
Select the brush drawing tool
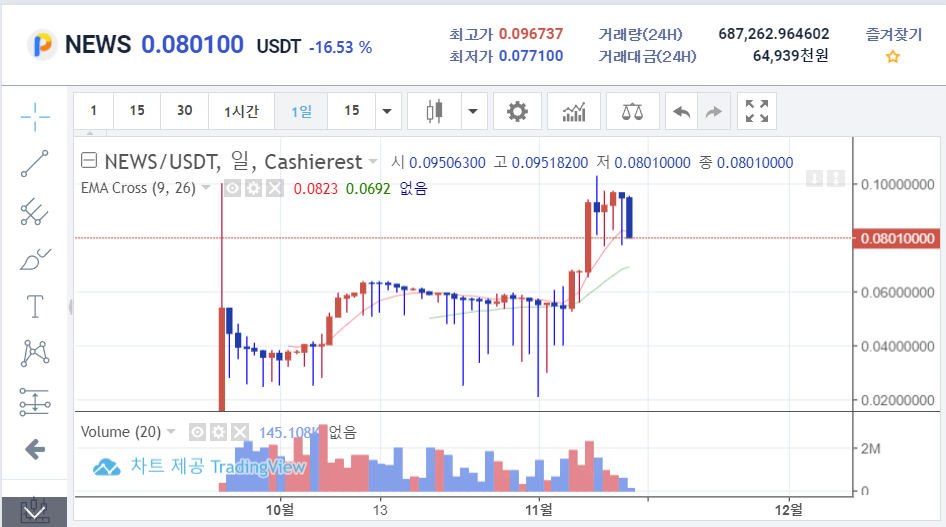[35, 259]
